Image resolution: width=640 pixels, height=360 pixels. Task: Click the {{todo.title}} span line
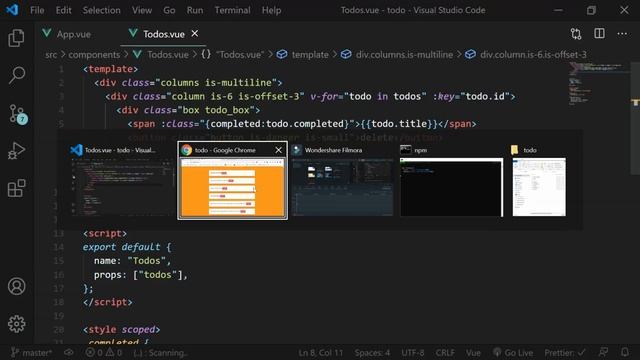(302, 124)
